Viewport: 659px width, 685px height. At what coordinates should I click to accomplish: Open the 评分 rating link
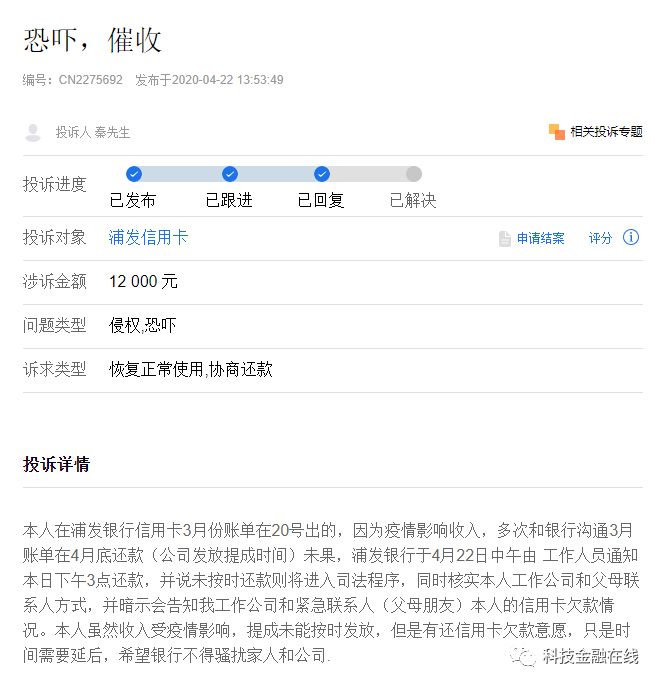600,238
